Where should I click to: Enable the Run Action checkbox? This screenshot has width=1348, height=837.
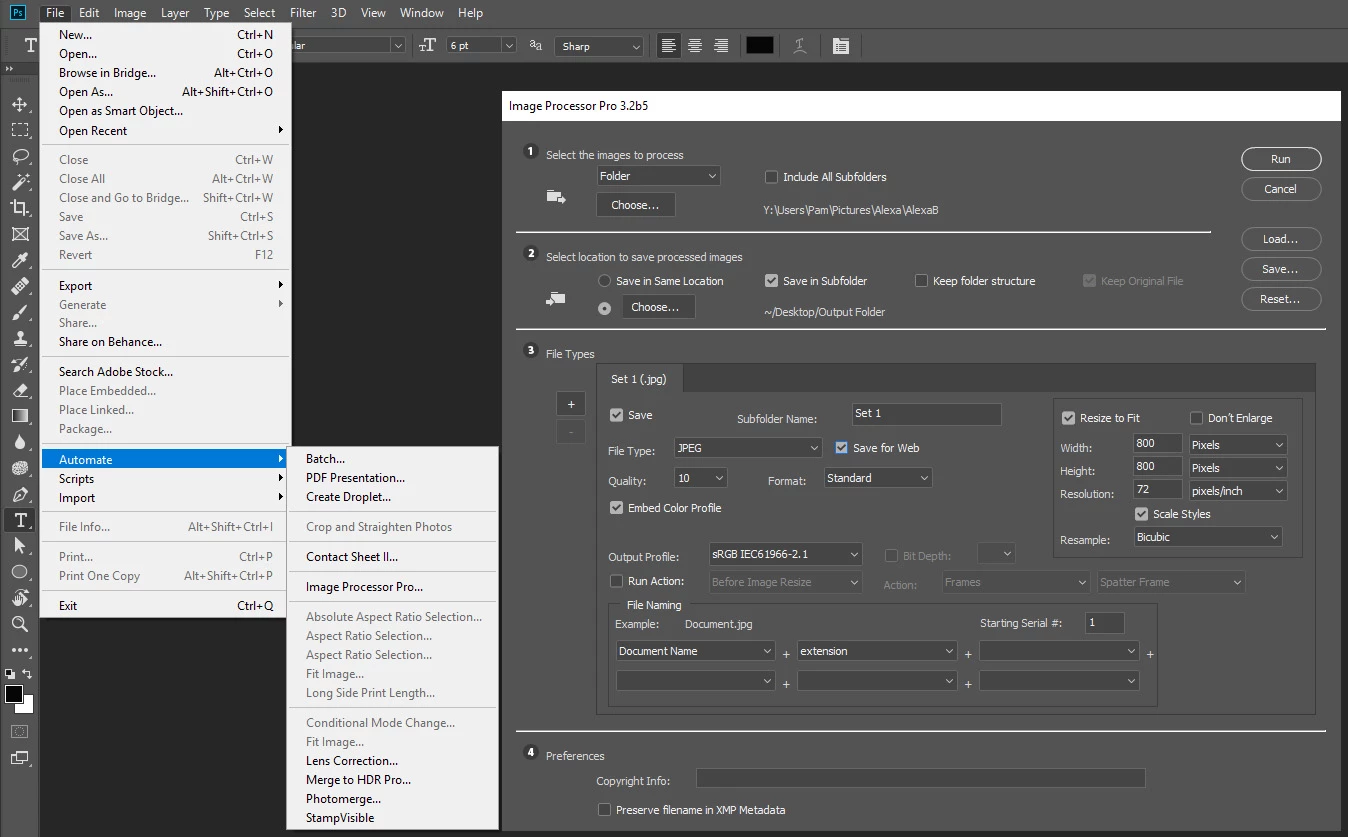[617, 581]
